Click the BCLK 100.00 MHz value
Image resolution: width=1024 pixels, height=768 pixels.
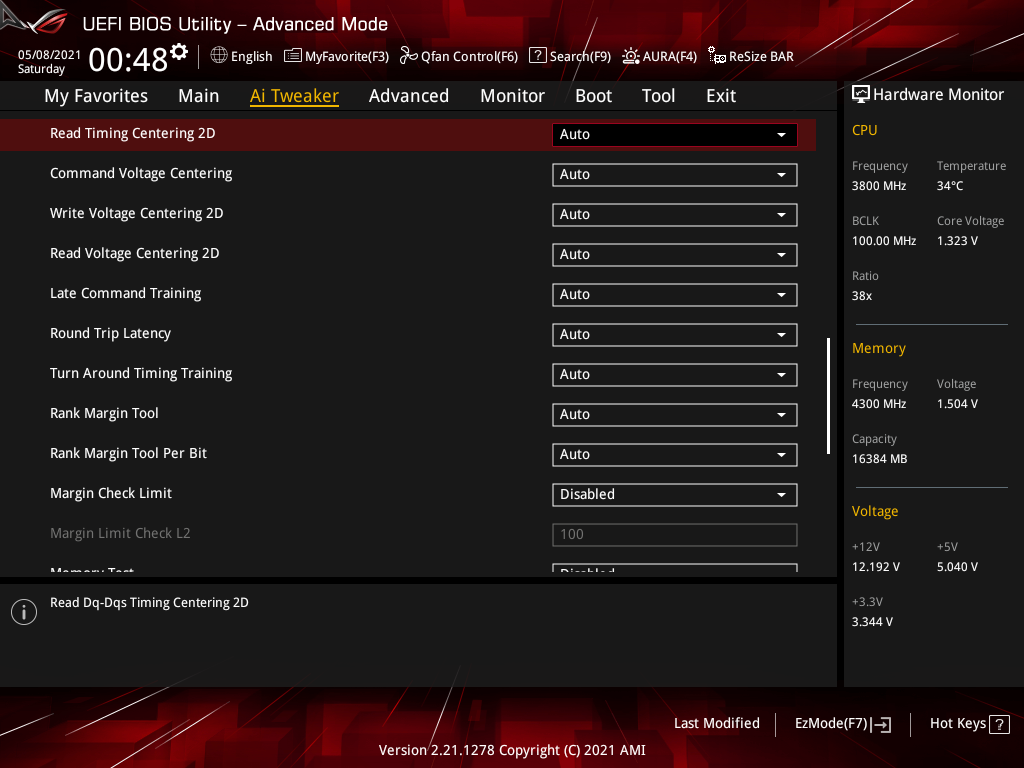point(884,241)
